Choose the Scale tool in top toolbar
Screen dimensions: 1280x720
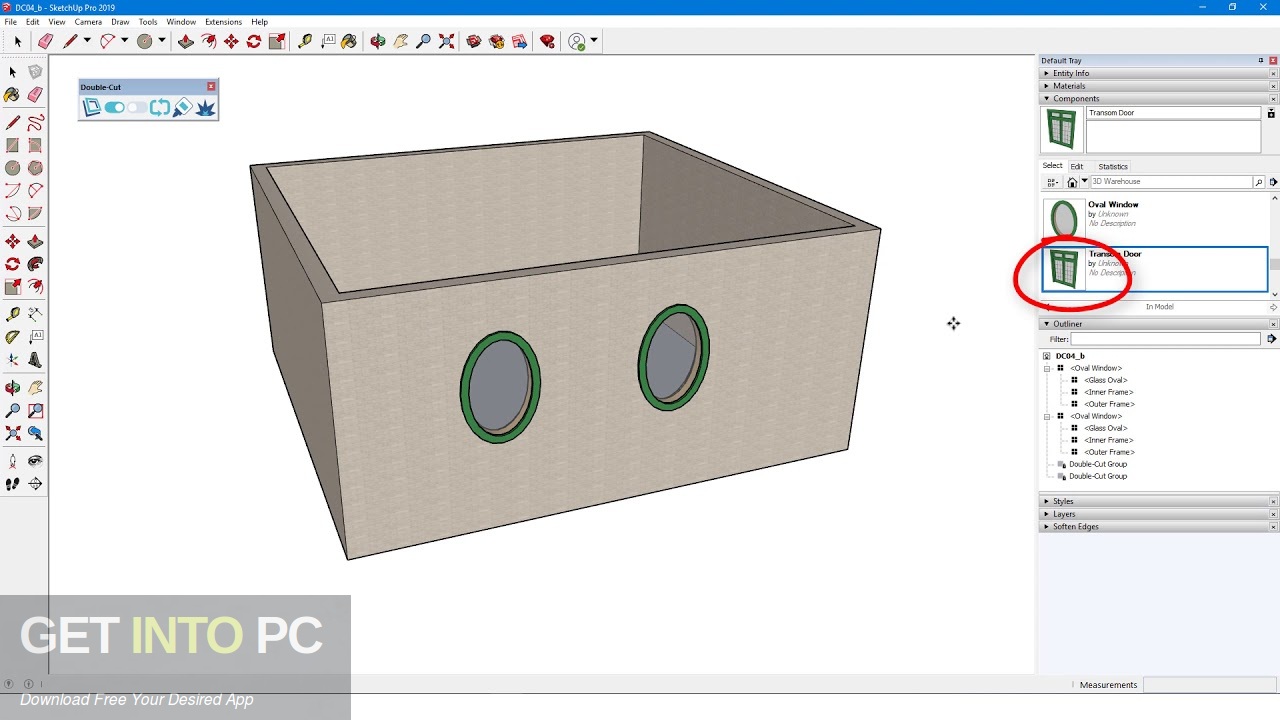point(277,41)
